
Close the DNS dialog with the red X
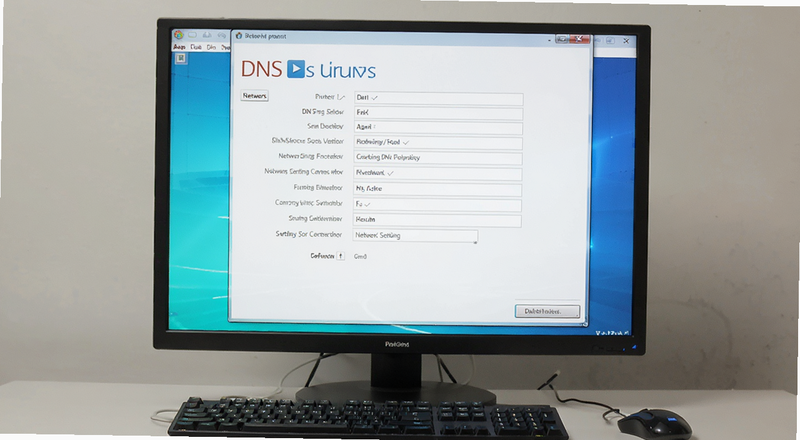click(579, 39)
